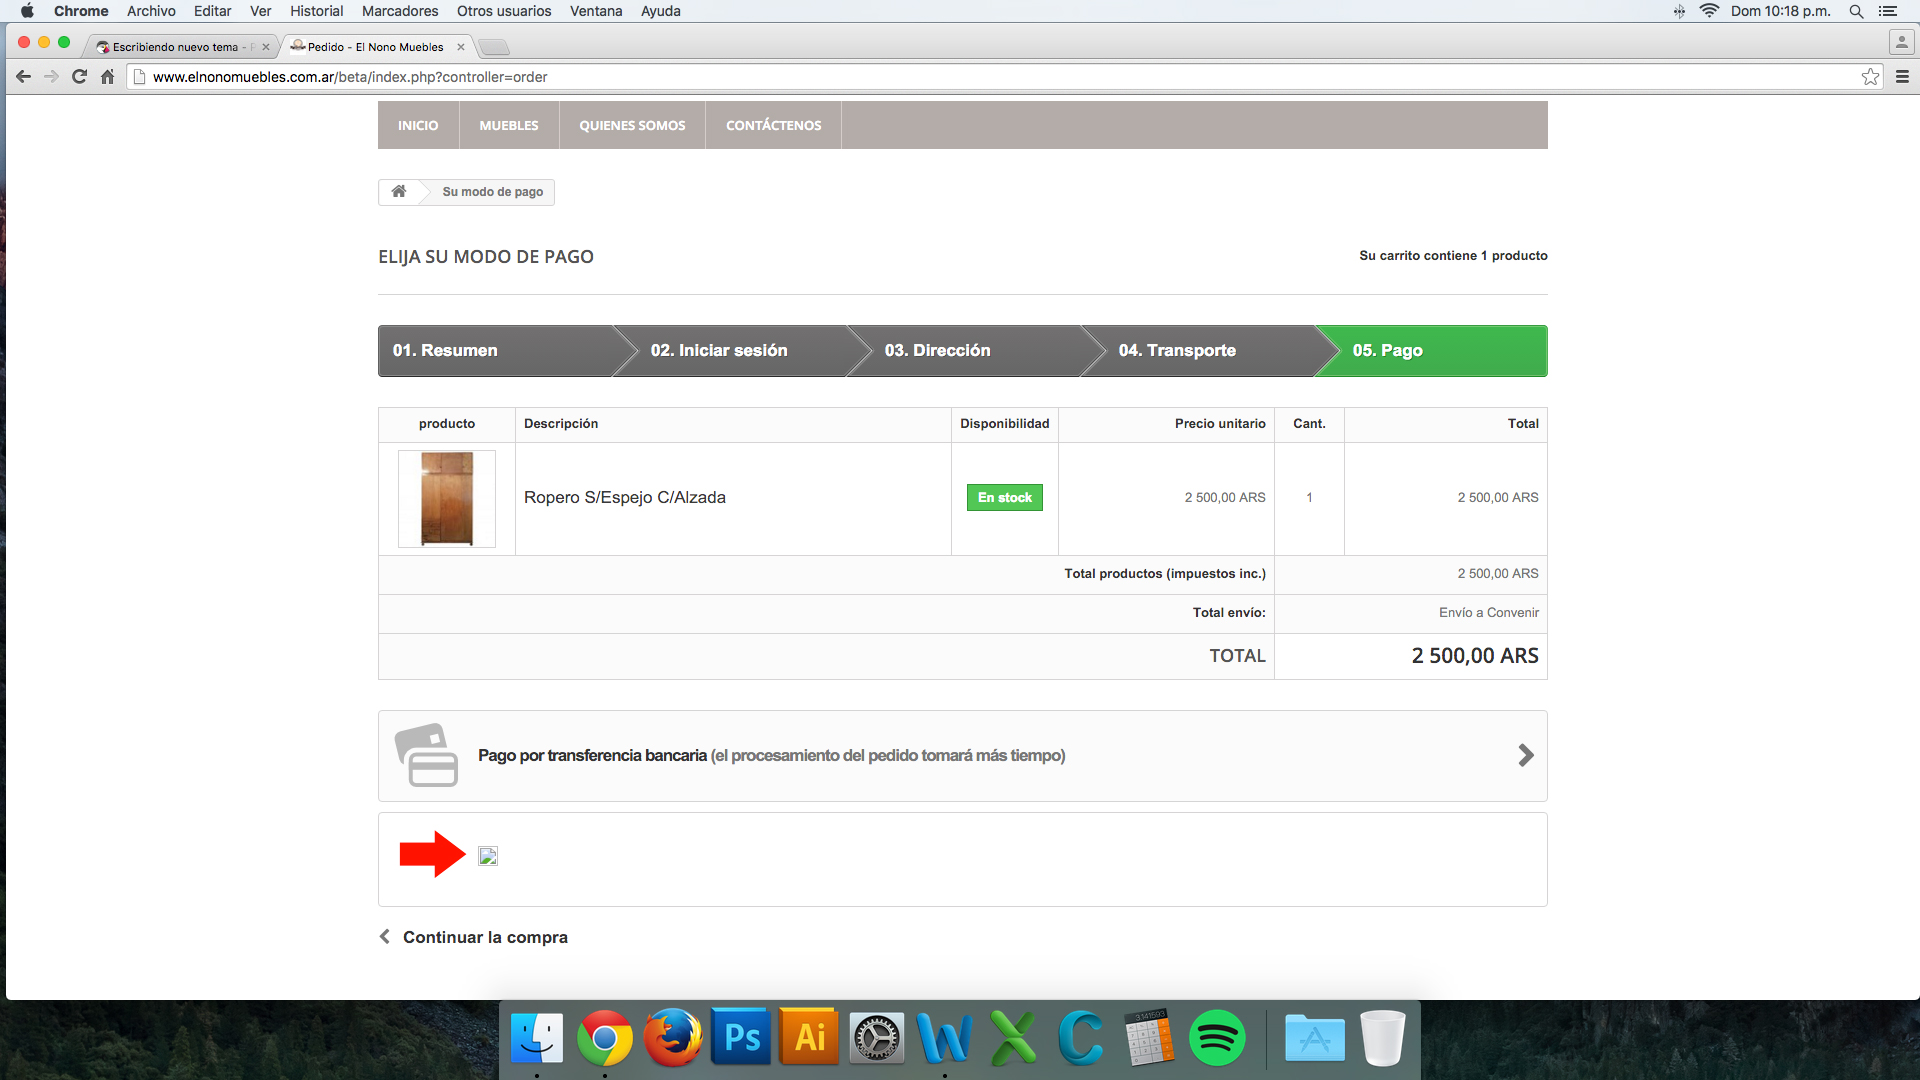Click the Ropero product thumbnail
The height and width of the screenshot is (1080, 1920).
pyautogui.click(x=447, y=498)
